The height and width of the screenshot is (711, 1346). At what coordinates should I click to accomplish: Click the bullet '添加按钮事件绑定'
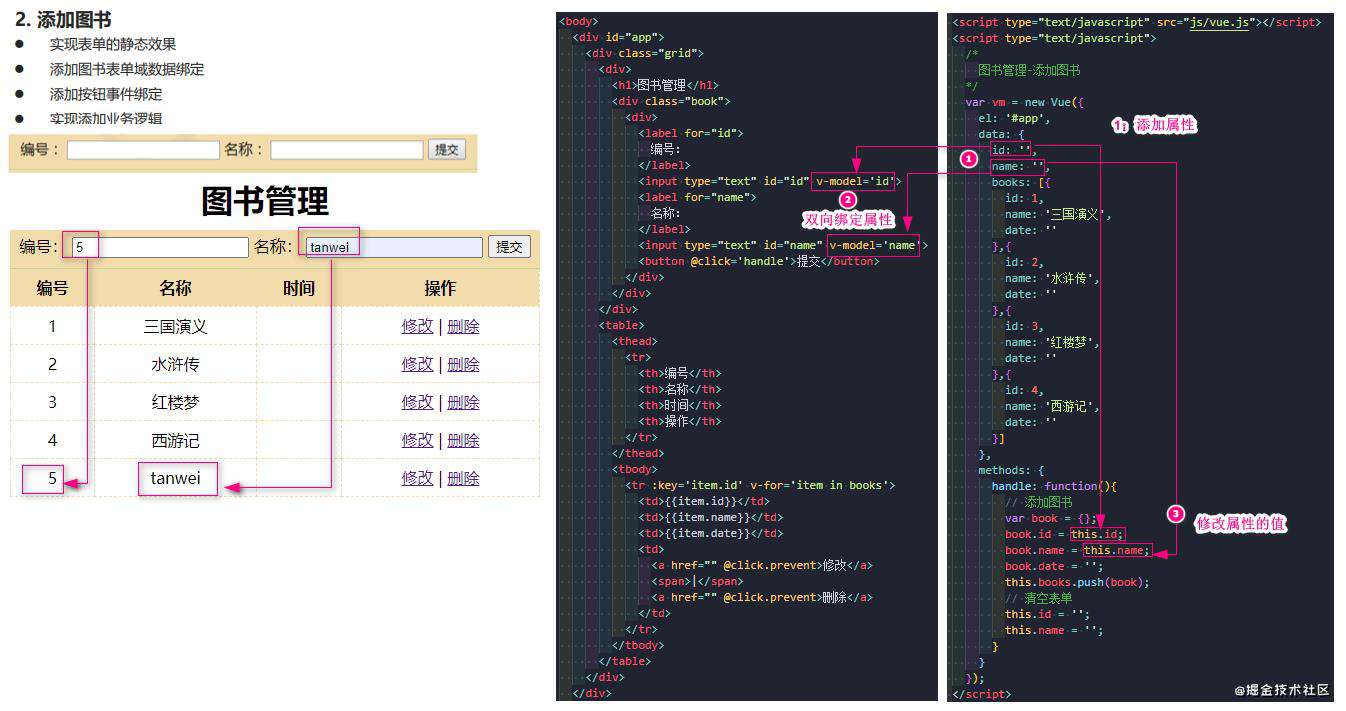(106, 94)
